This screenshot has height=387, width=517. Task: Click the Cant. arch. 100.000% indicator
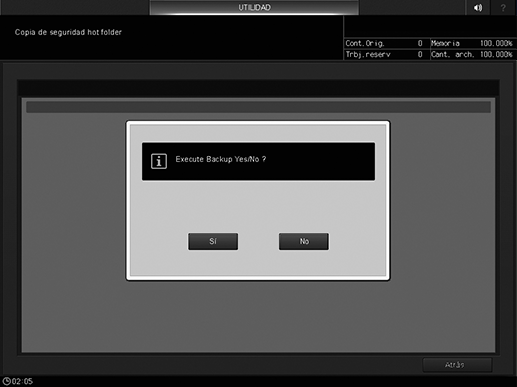[x=473, y=54]
